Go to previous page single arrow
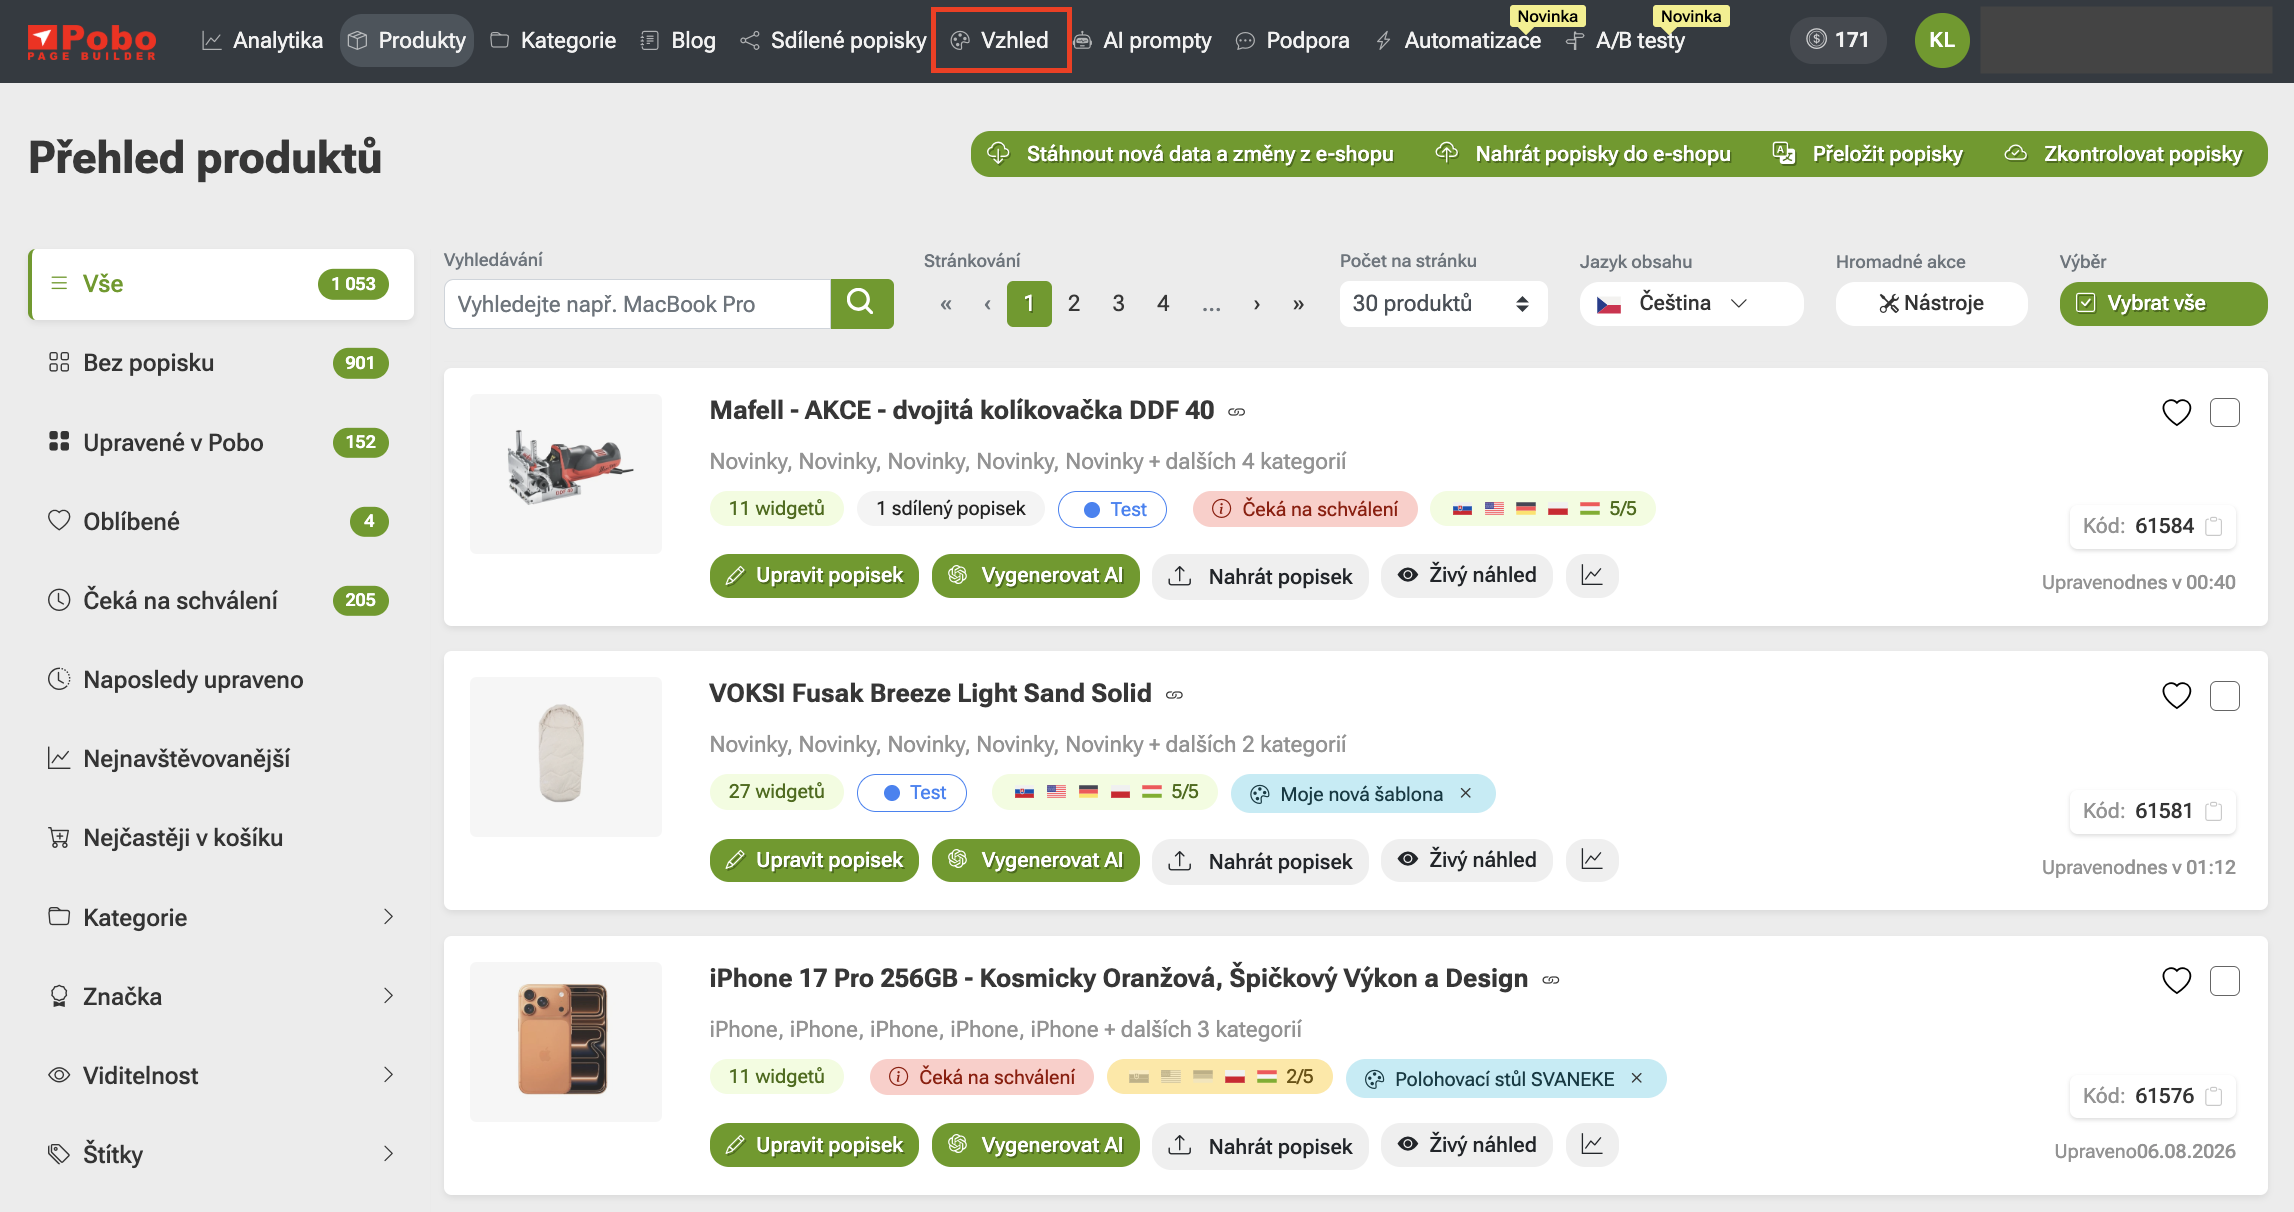Image resolution: width=2294 pixels, height=1212 pixels. click(x=988, y=304)
